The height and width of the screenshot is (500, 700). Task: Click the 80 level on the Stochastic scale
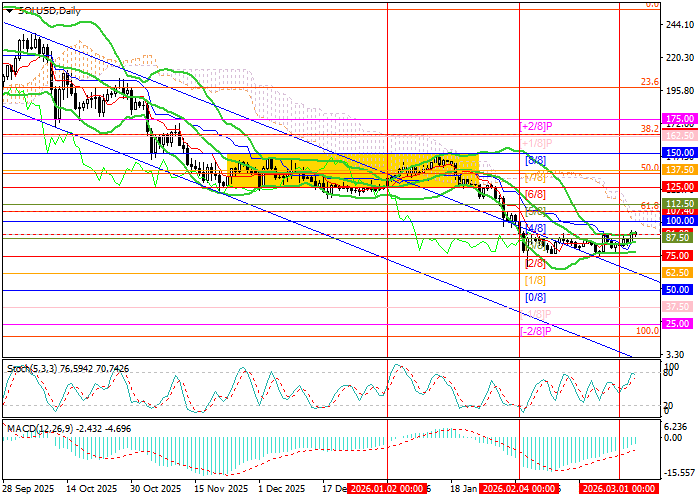coord(668,373)
